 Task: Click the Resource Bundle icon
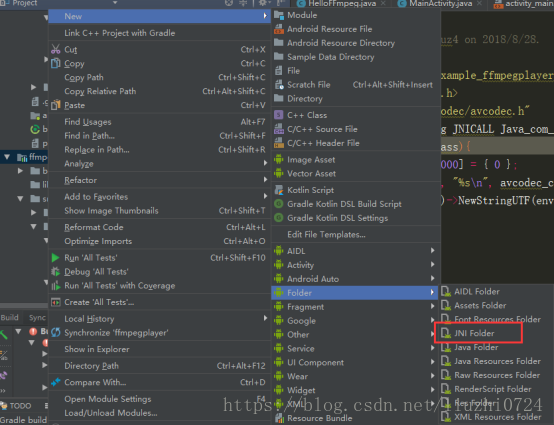(279, 418)
